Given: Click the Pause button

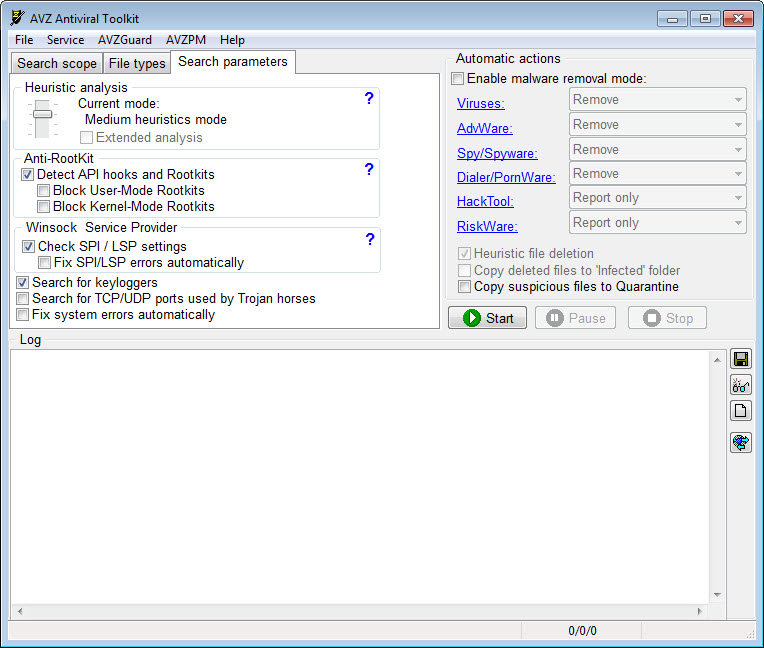Looking at the screenshot, I should (x=575, y=318).
